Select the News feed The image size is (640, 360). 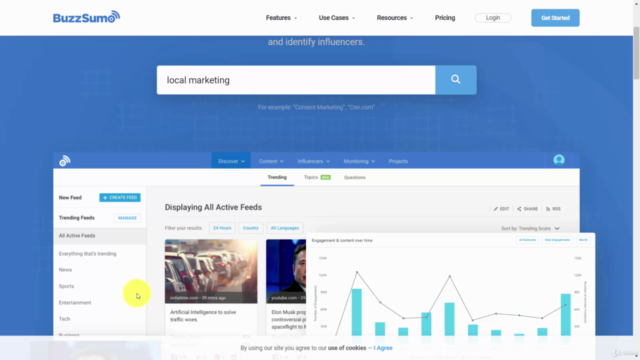tap(65, 270)
